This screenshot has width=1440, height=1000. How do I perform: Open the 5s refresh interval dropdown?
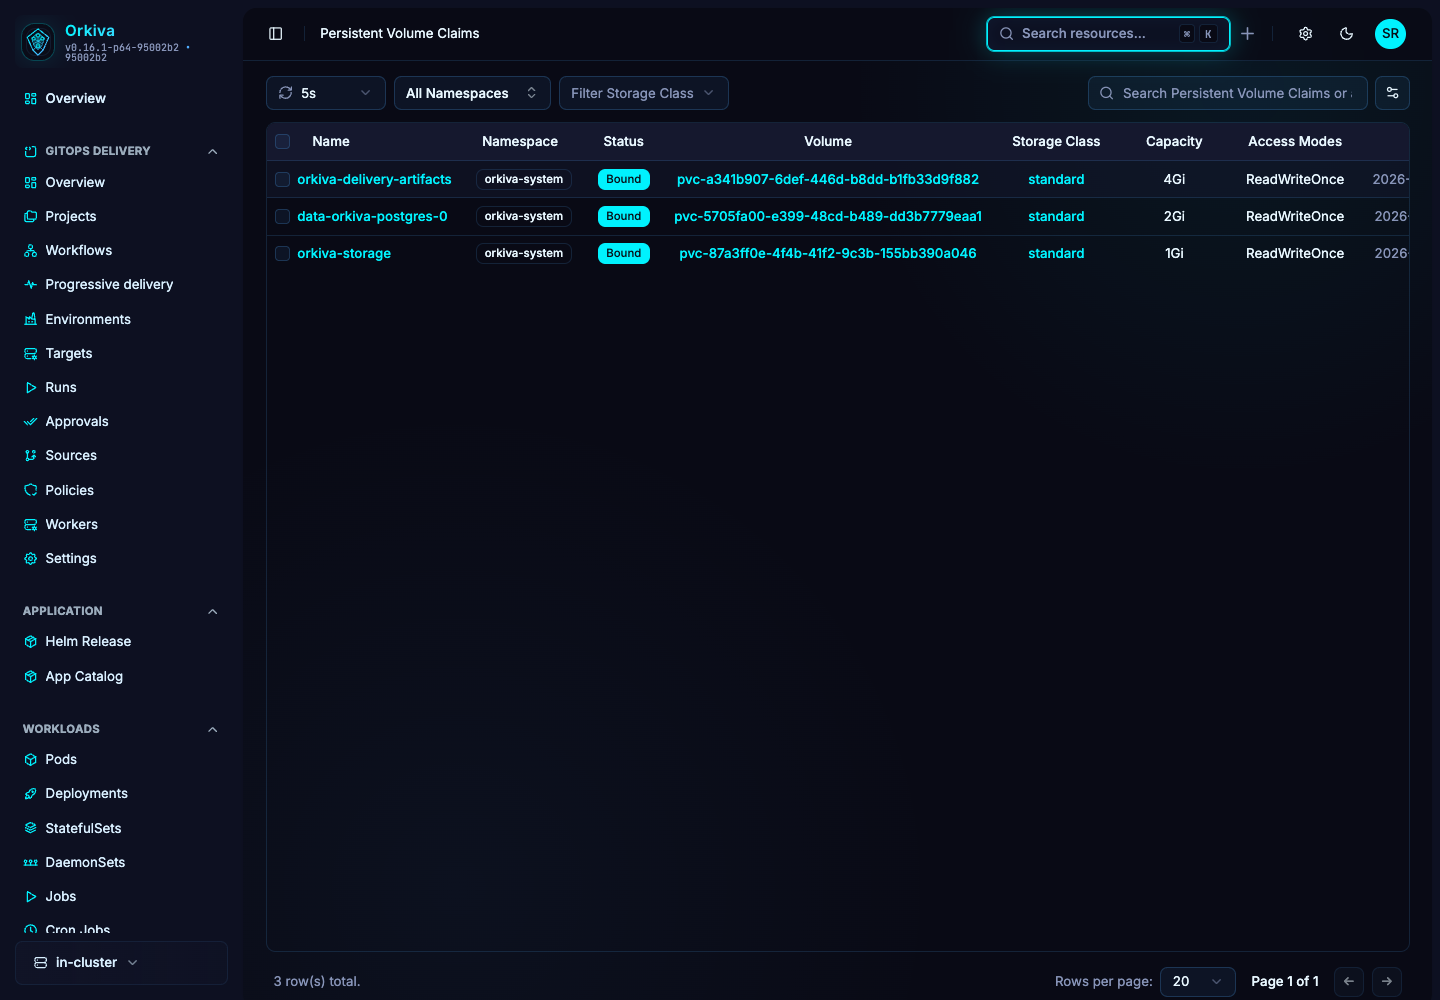(x=326, y=93)
